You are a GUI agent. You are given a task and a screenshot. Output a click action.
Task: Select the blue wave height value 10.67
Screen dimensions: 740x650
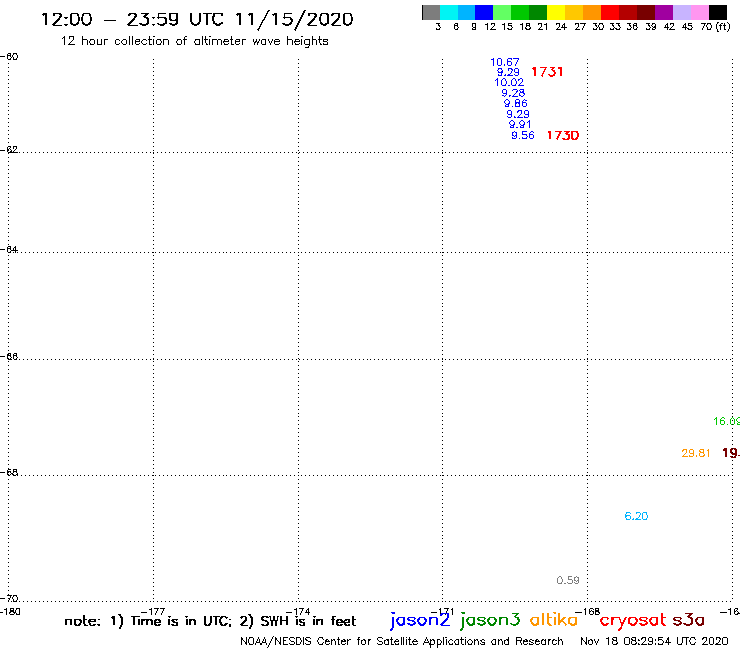point(505,62)
